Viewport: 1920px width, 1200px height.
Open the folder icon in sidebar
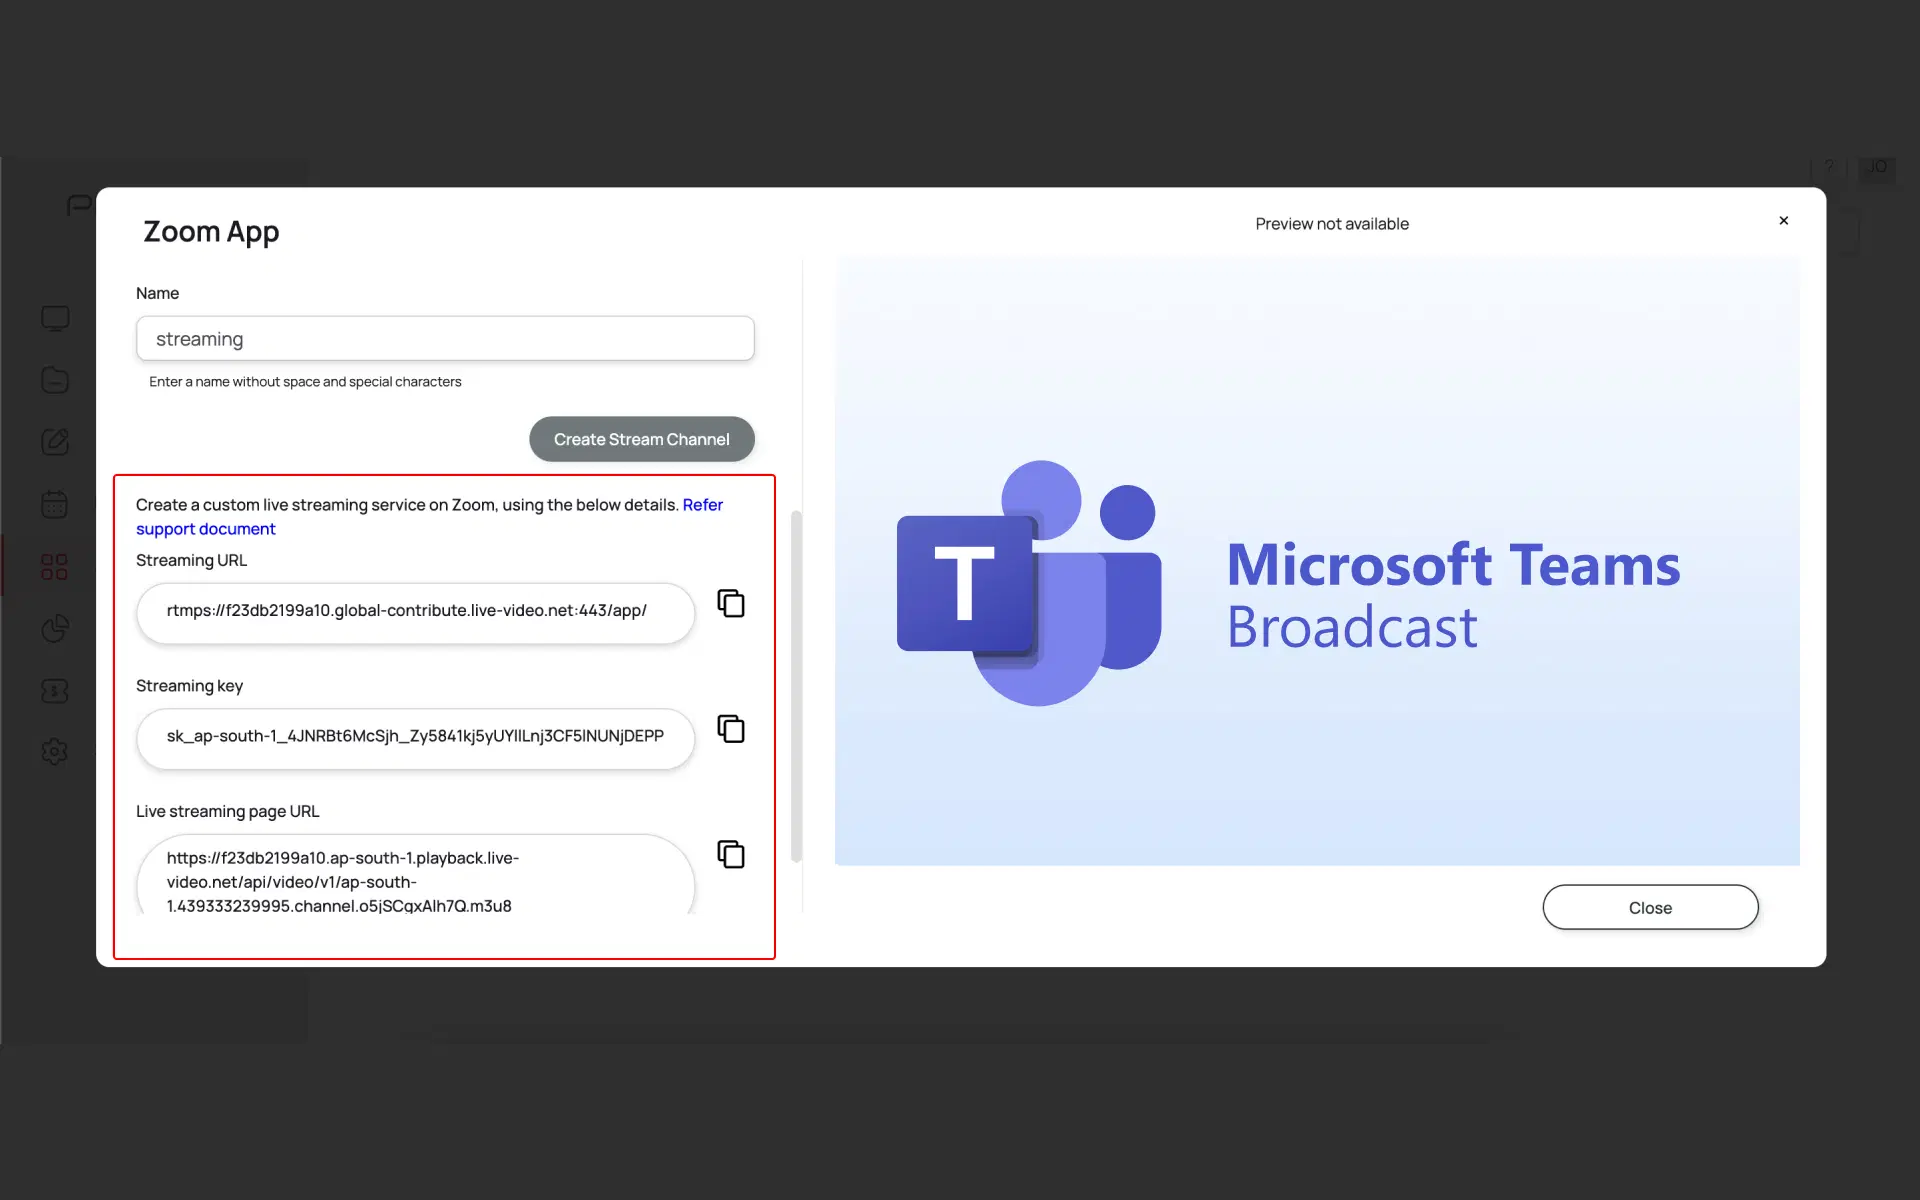(55, 380)
